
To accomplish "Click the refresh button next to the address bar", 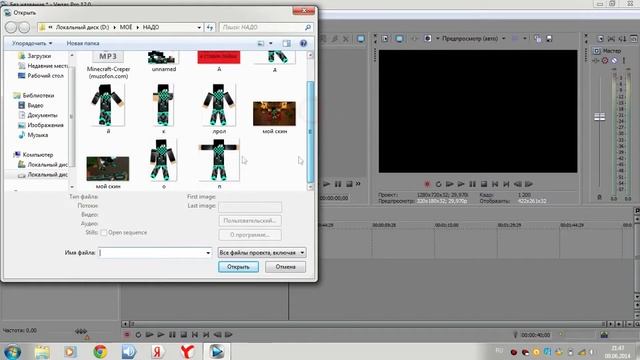I will [210, 27].
